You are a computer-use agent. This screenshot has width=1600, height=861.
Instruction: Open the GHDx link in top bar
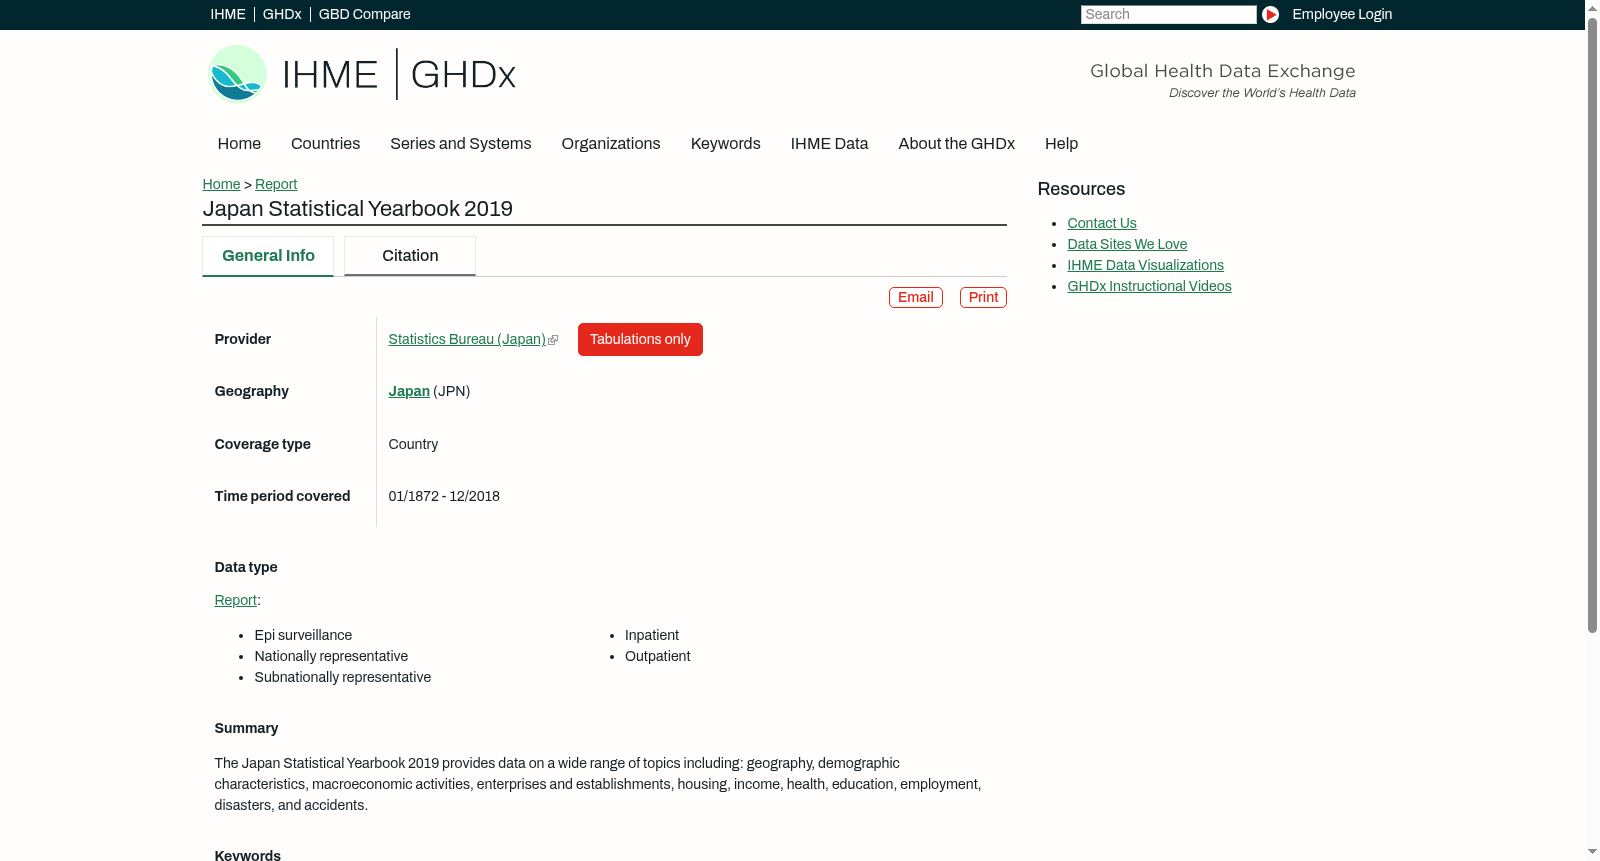(x=282, y=14)
